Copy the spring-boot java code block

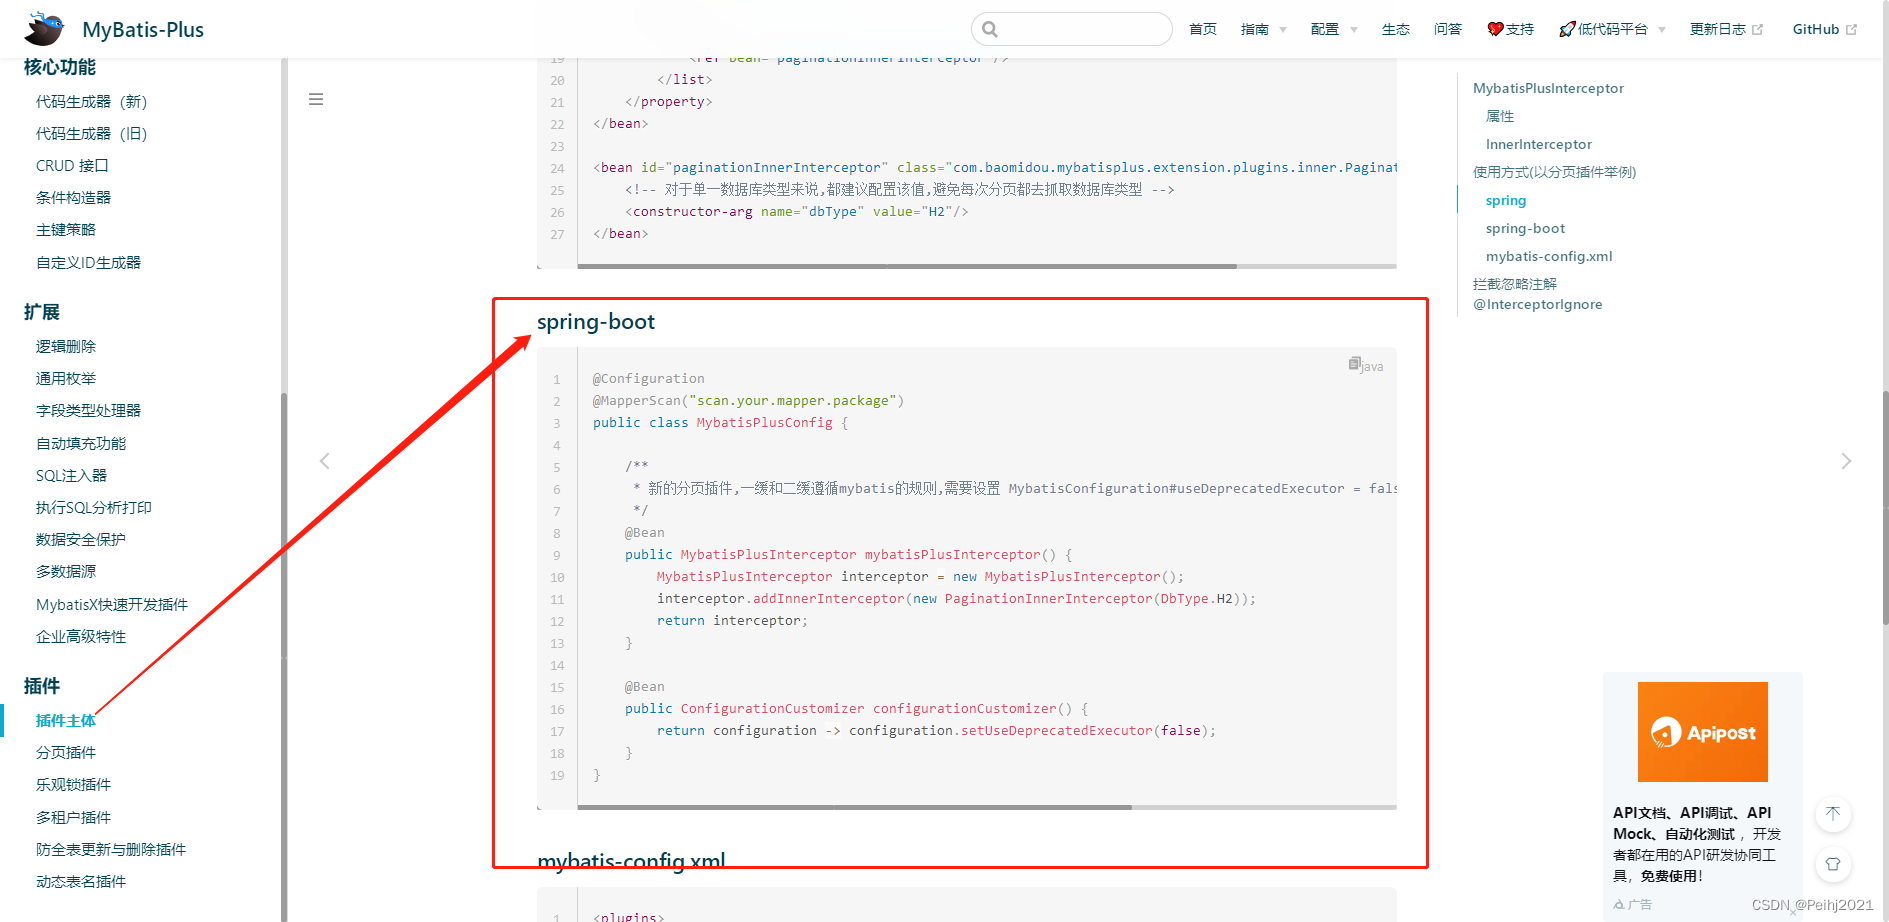tap(1354, 363)
